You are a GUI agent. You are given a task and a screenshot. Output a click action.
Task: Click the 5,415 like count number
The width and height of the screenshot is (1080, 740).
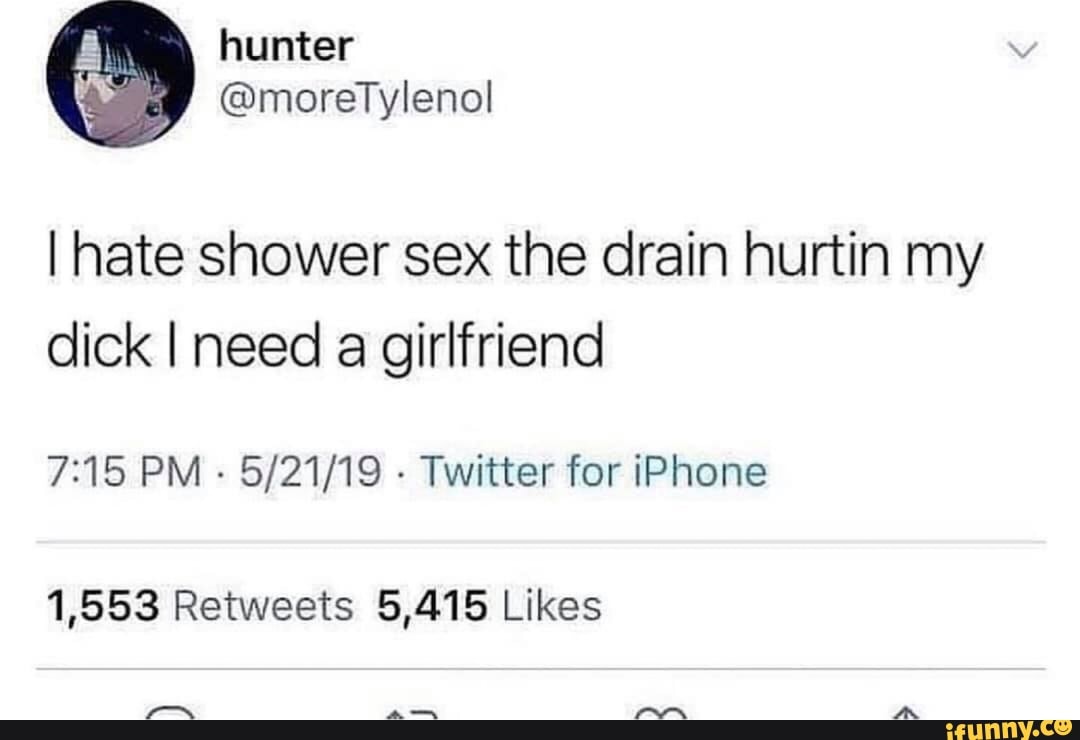pyautogui.click(x=433, y=605)
